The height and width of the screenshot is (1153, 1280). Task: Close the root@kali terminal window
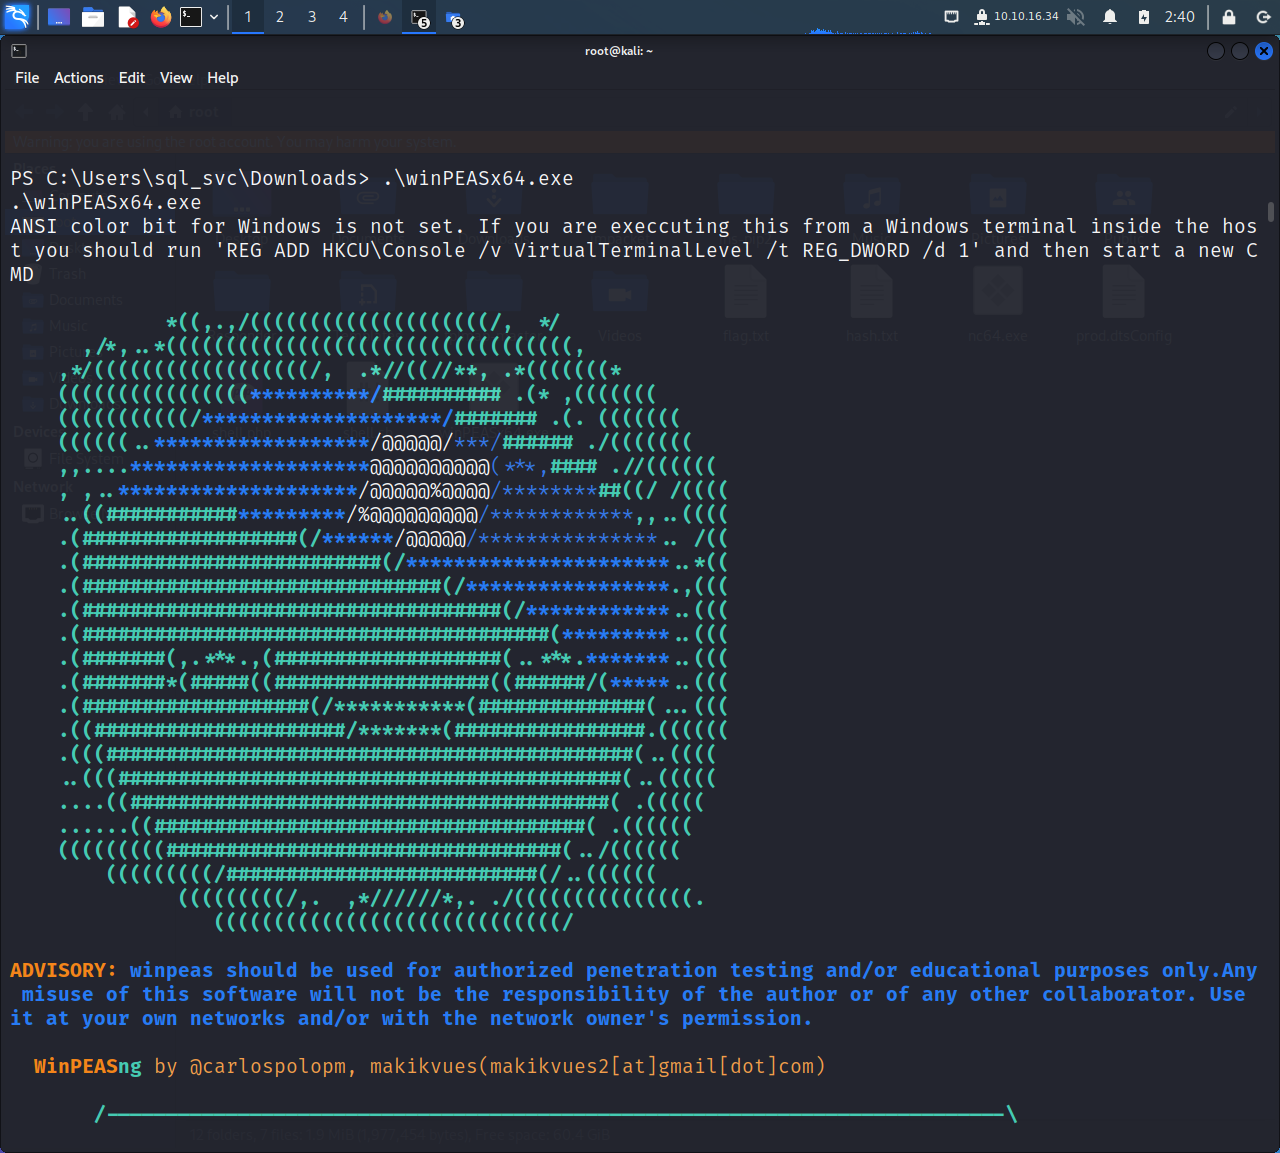(1264, 51)
